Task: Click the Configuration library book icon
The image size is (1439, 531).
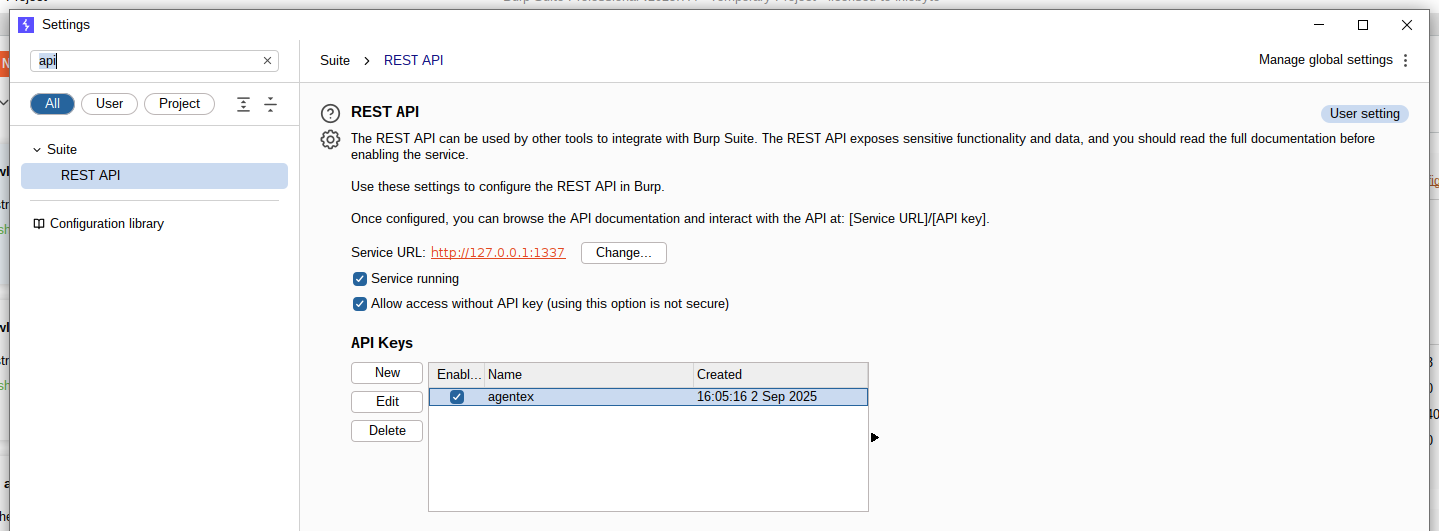Action: pos(39,224)
